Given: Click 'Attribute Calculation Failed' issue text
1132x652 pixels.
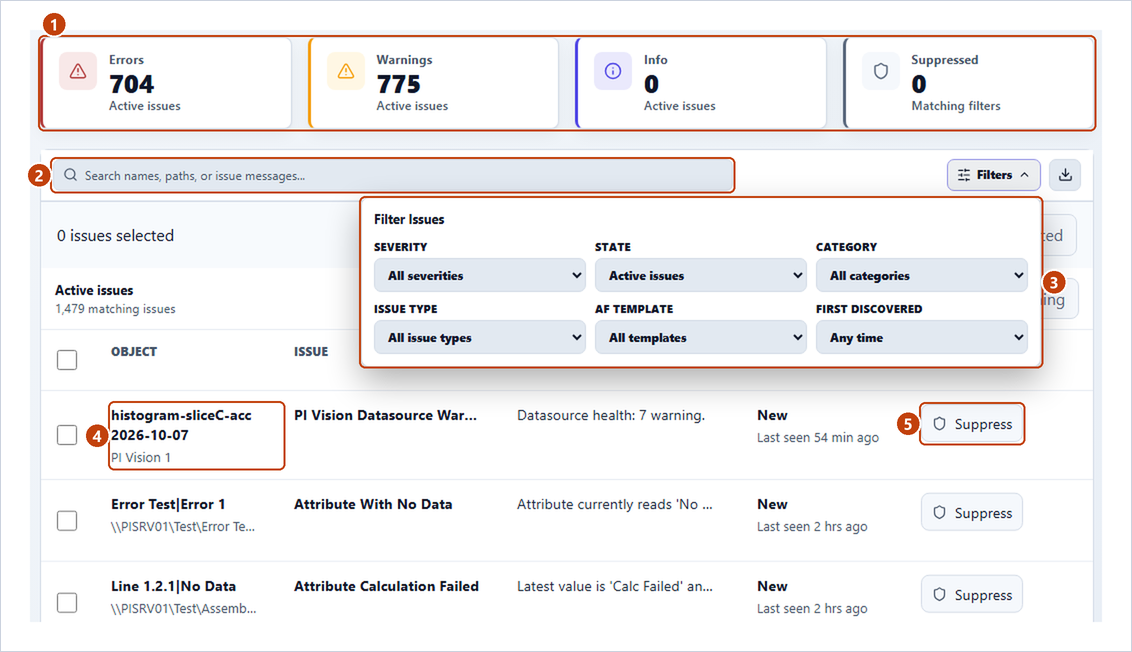Looking at the screenshot, I should [386, 586].
